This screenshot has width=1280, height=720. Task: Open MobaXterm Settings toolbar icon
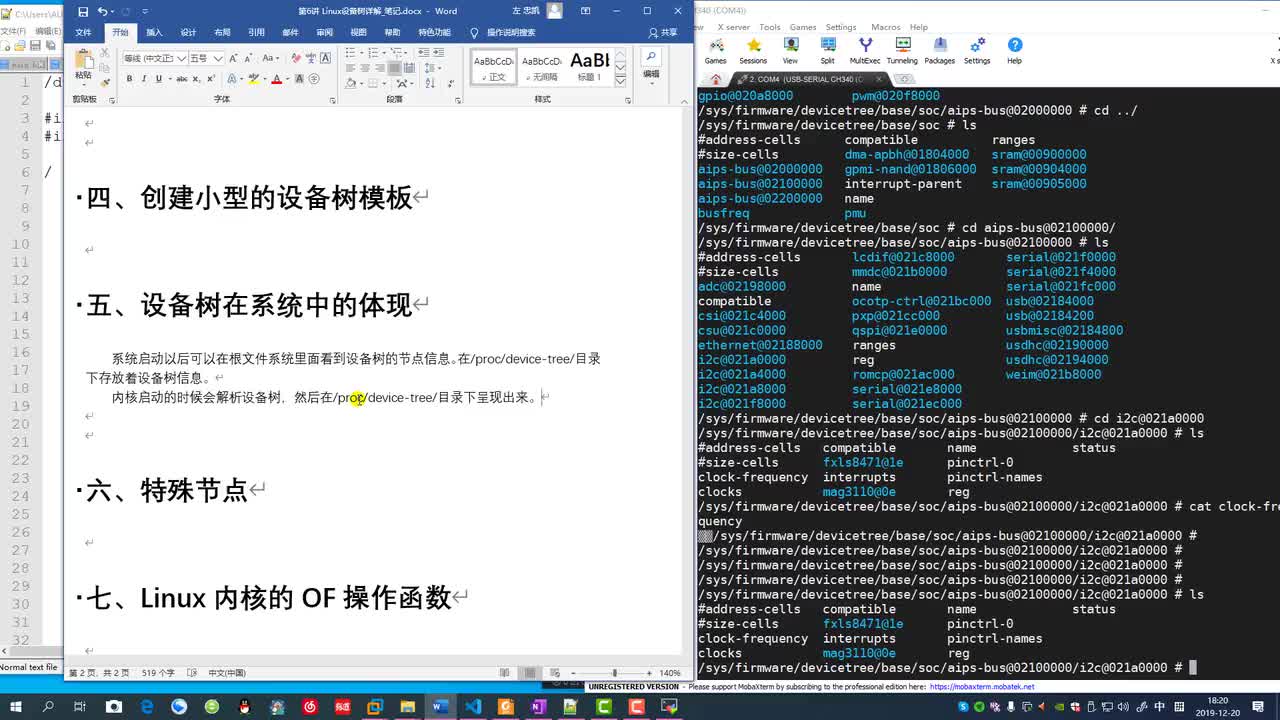(977, 51)
